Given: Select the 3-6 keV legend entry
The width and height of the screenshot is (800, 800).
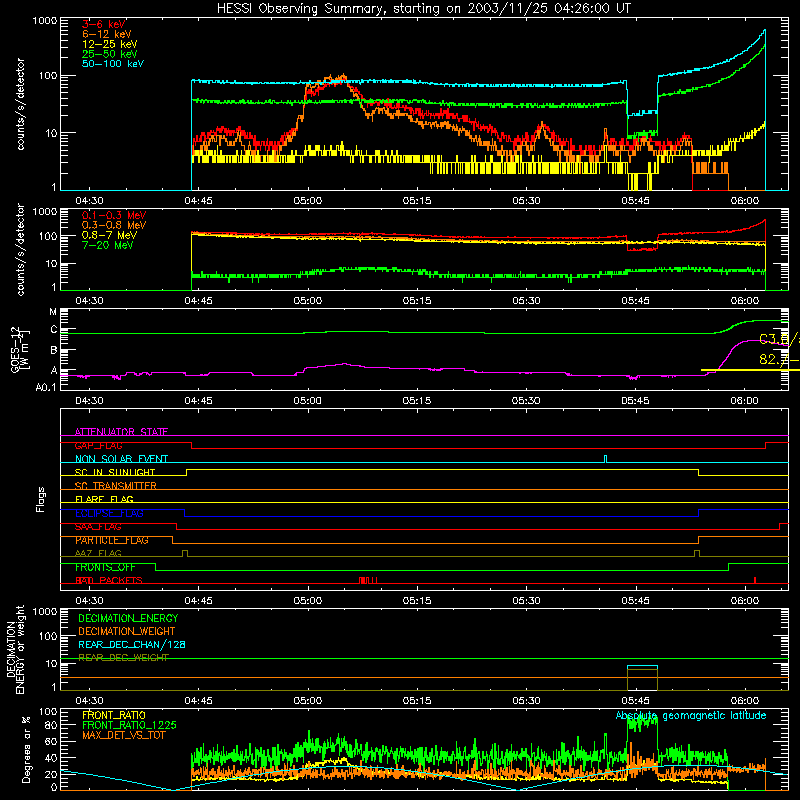Looking at the screenshot, I should pos(104,24).
